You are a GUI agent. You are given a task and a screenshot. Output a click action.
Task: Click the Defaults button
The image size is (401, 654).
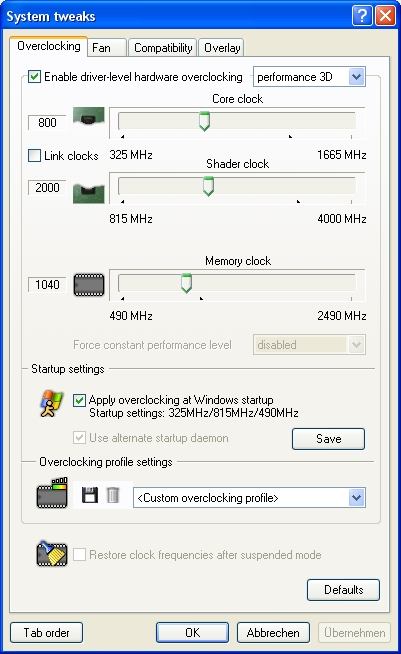coord(343,590)
